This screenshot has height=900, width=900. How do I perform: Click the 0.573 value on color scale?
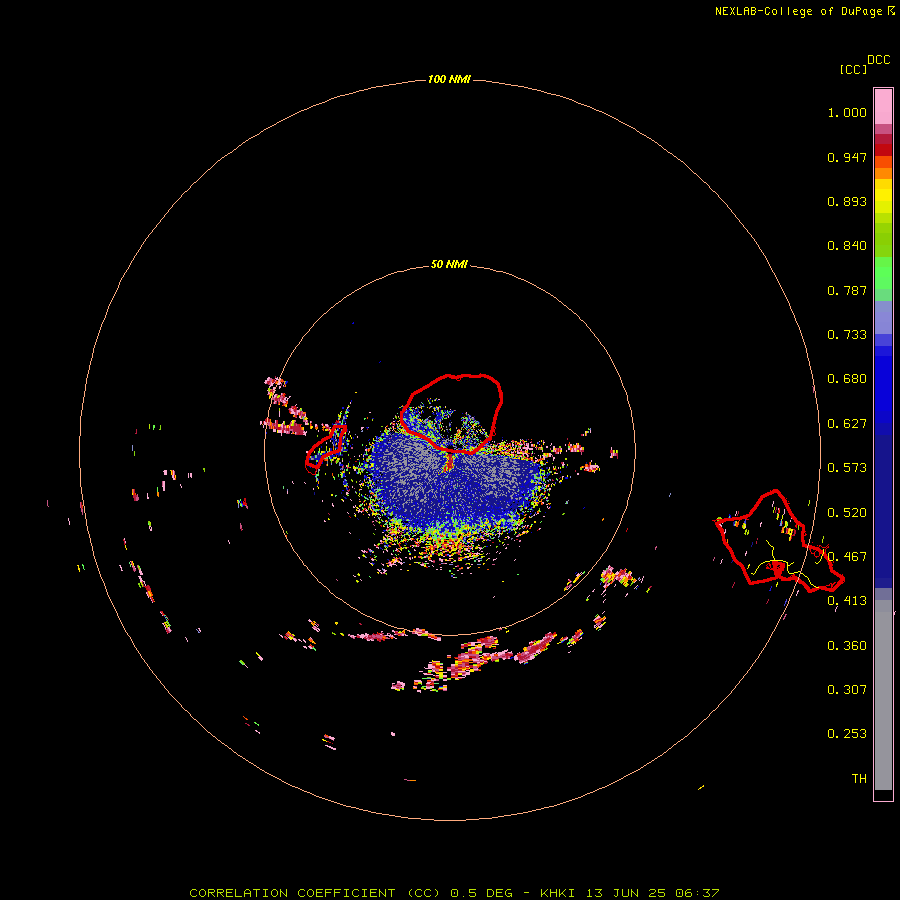coord(847,468)
